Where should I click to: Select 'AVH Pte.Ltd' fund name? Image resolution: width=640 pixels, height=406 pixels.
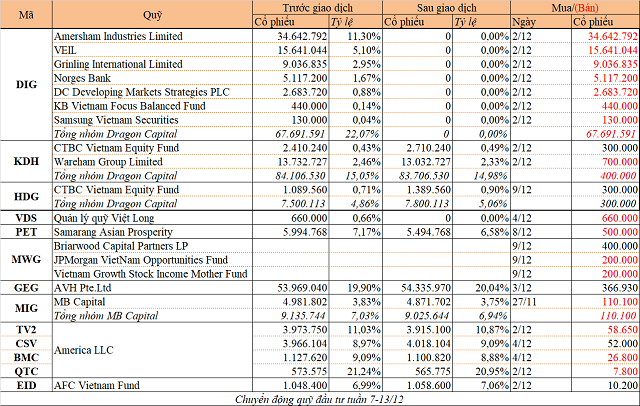click(x=82, y=288)
